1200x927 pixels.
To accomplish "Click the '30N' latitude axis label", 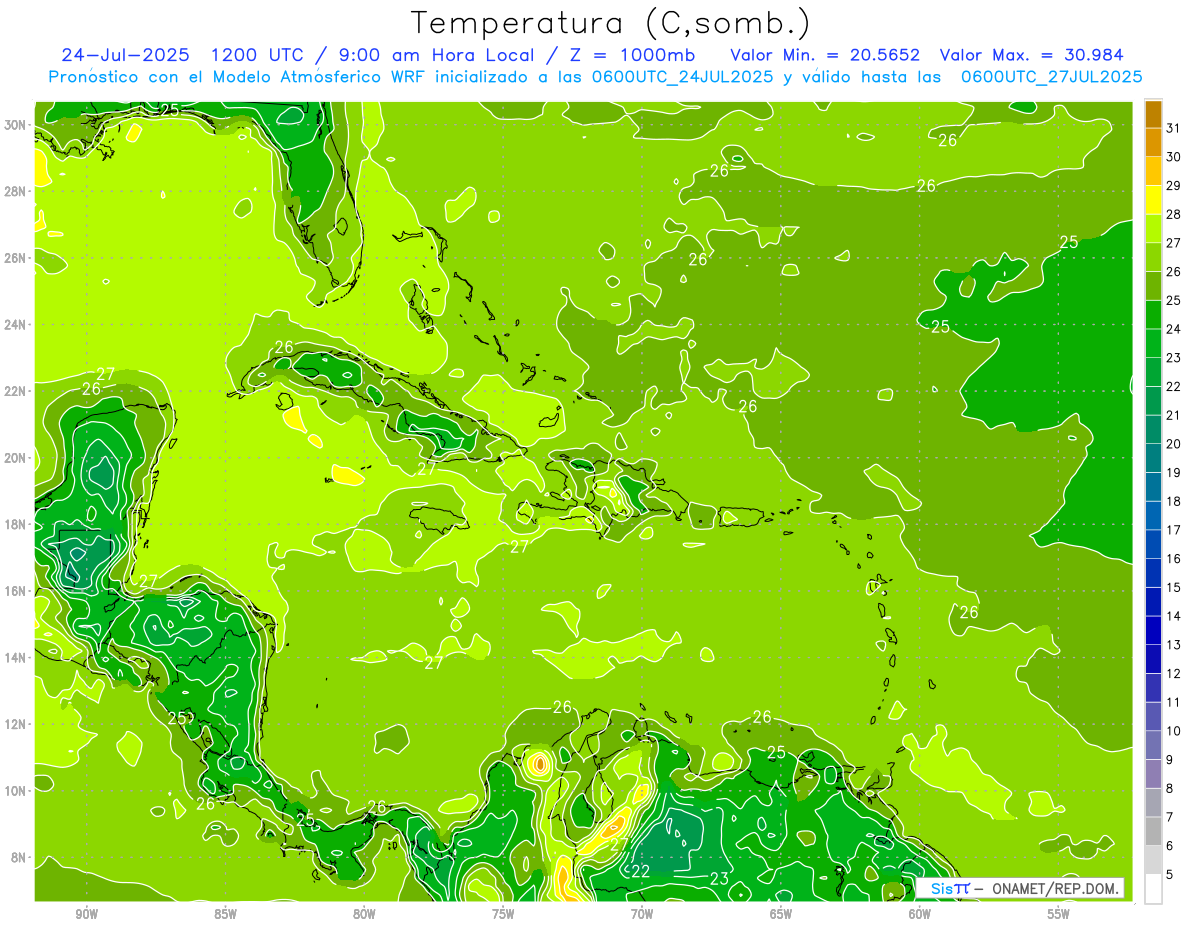I will (x=16, y=124).
